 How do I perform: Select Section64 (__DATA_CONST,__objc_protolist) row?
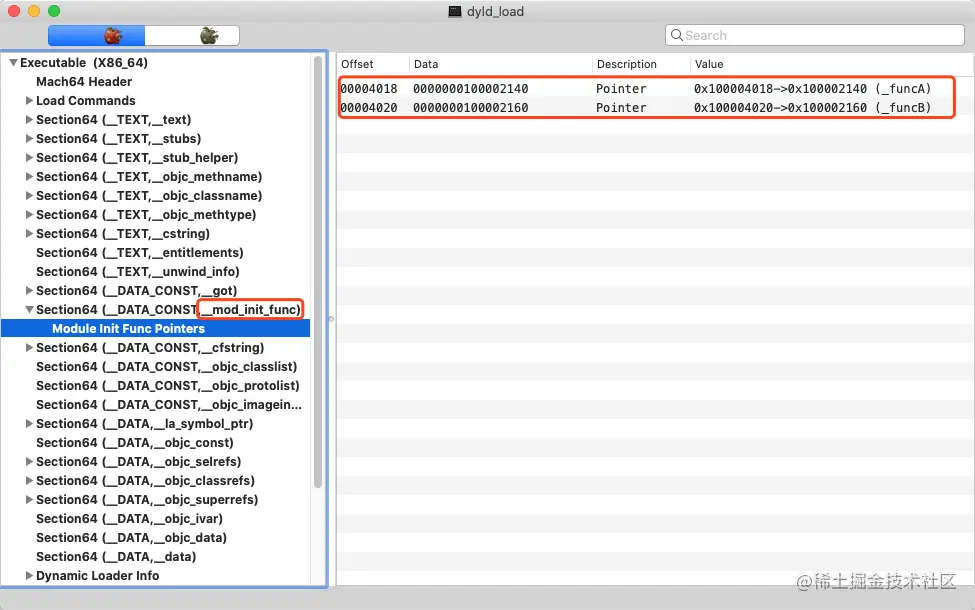(155, 386)
